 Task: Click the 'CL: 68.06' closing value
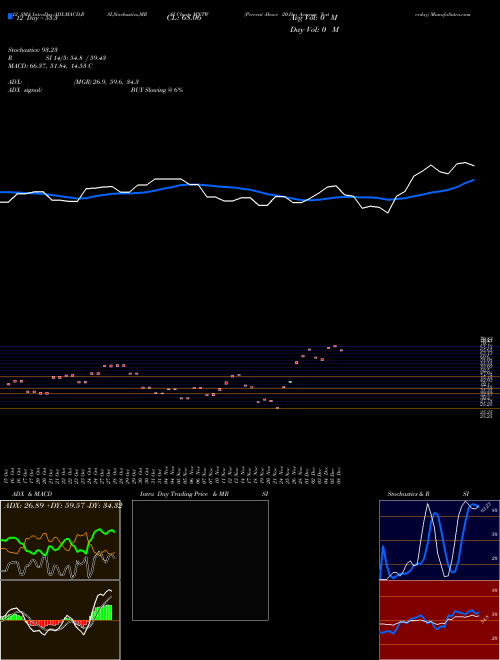click(184, 18)
